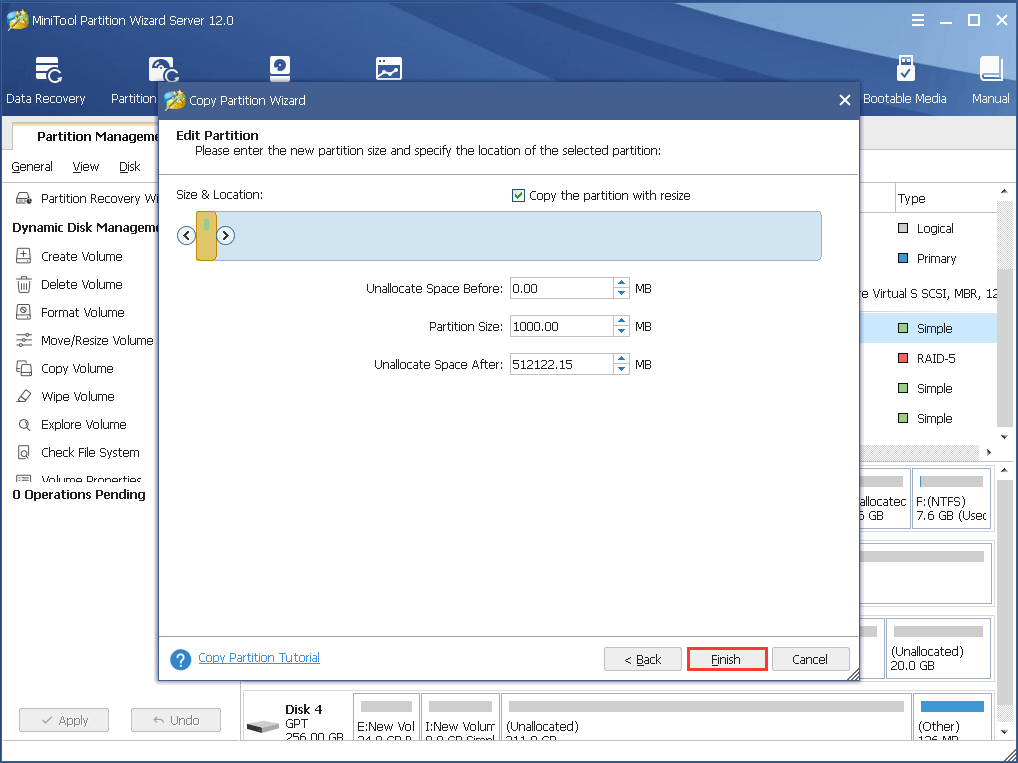
Task: Click the Unallocate Space Before field
Action: tap(562, 288)
